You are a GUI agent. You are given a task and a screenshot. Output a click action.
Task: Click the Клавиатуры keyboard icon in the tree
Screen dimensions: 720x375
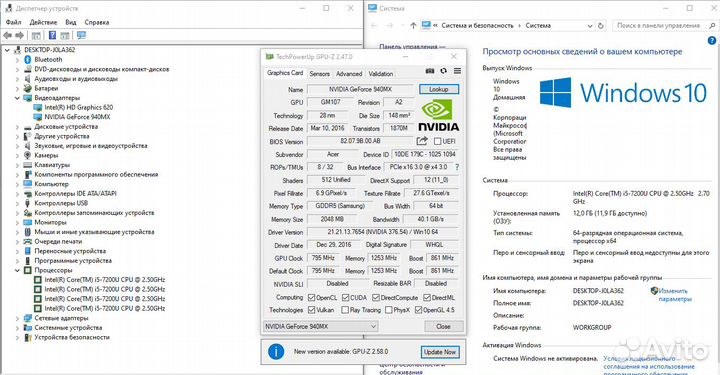pos(28,165)
